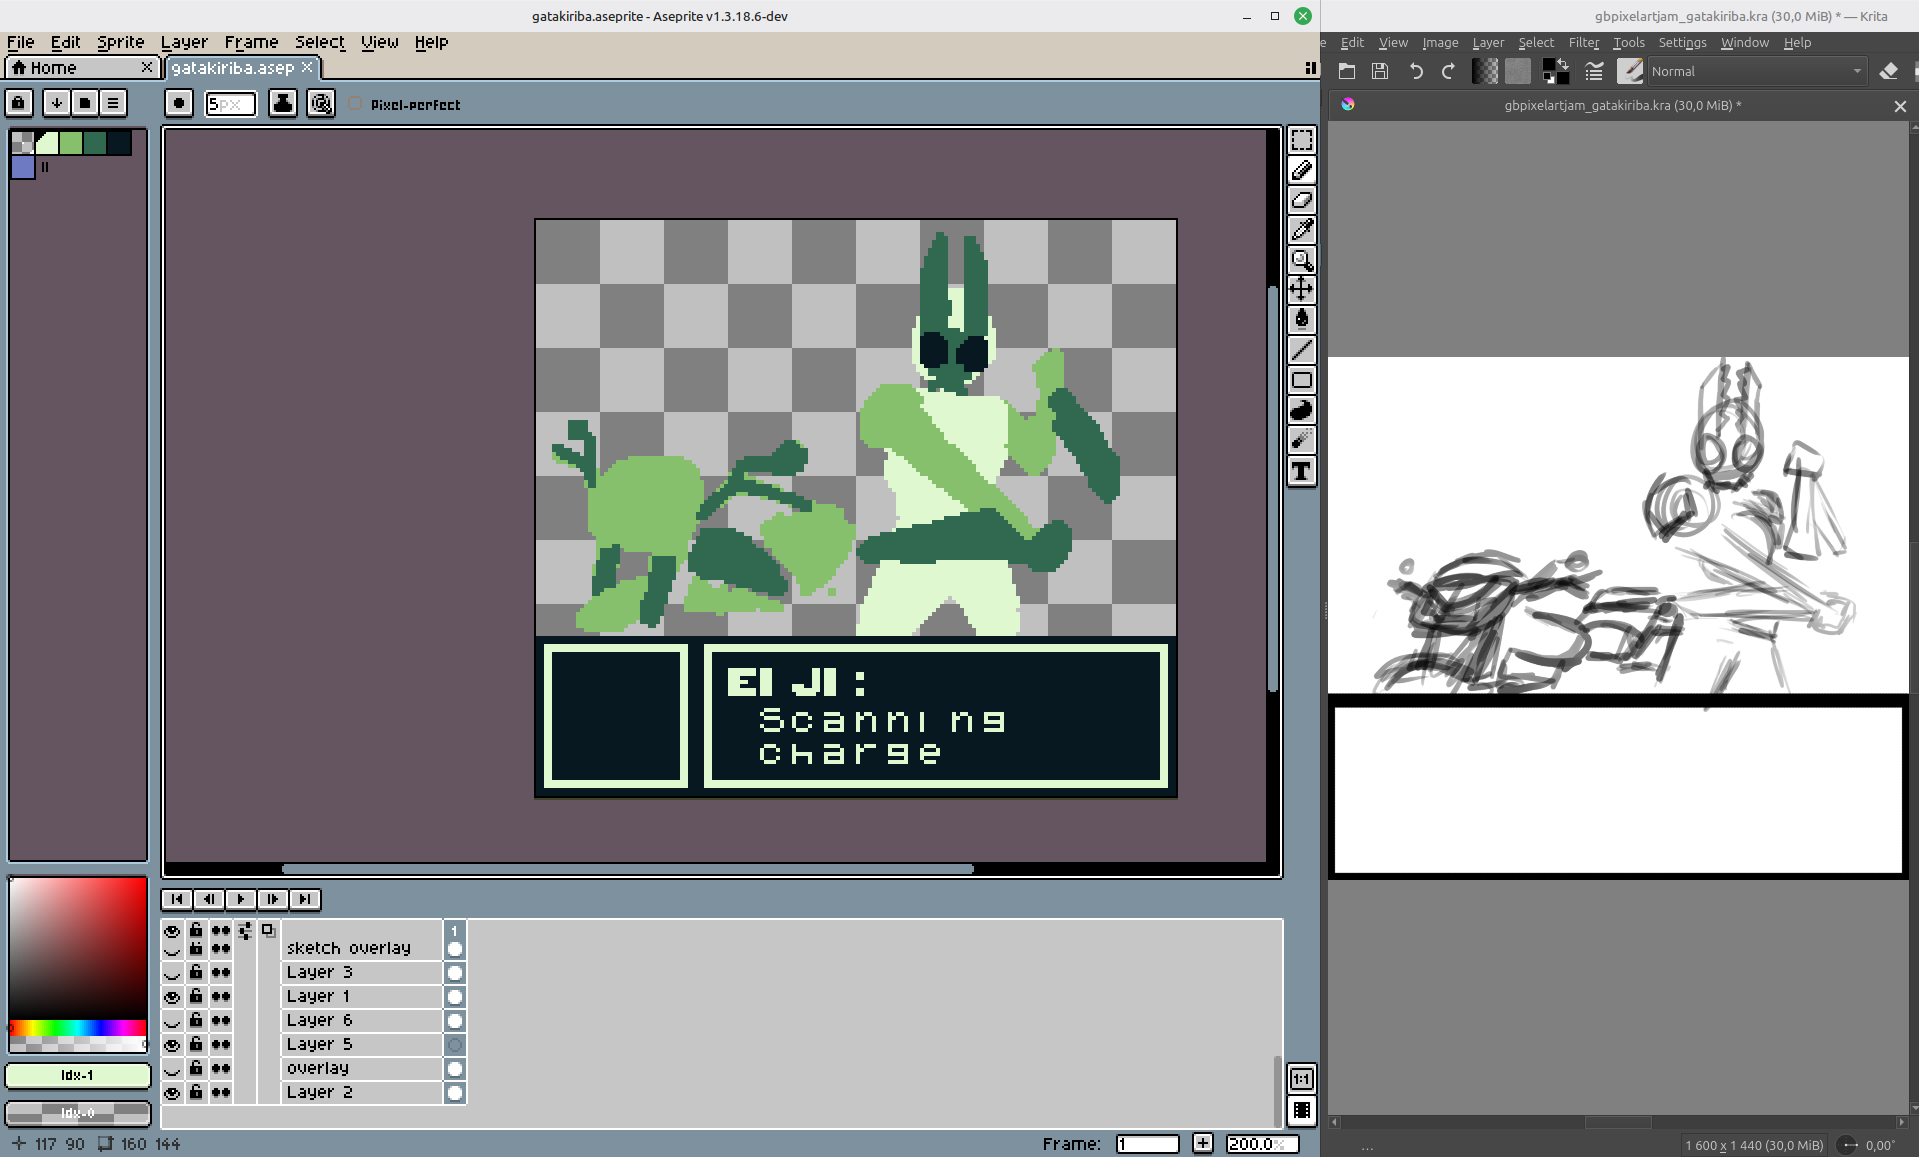Click the rainbow hue slider in Aseprite

tap(78, 1028)
